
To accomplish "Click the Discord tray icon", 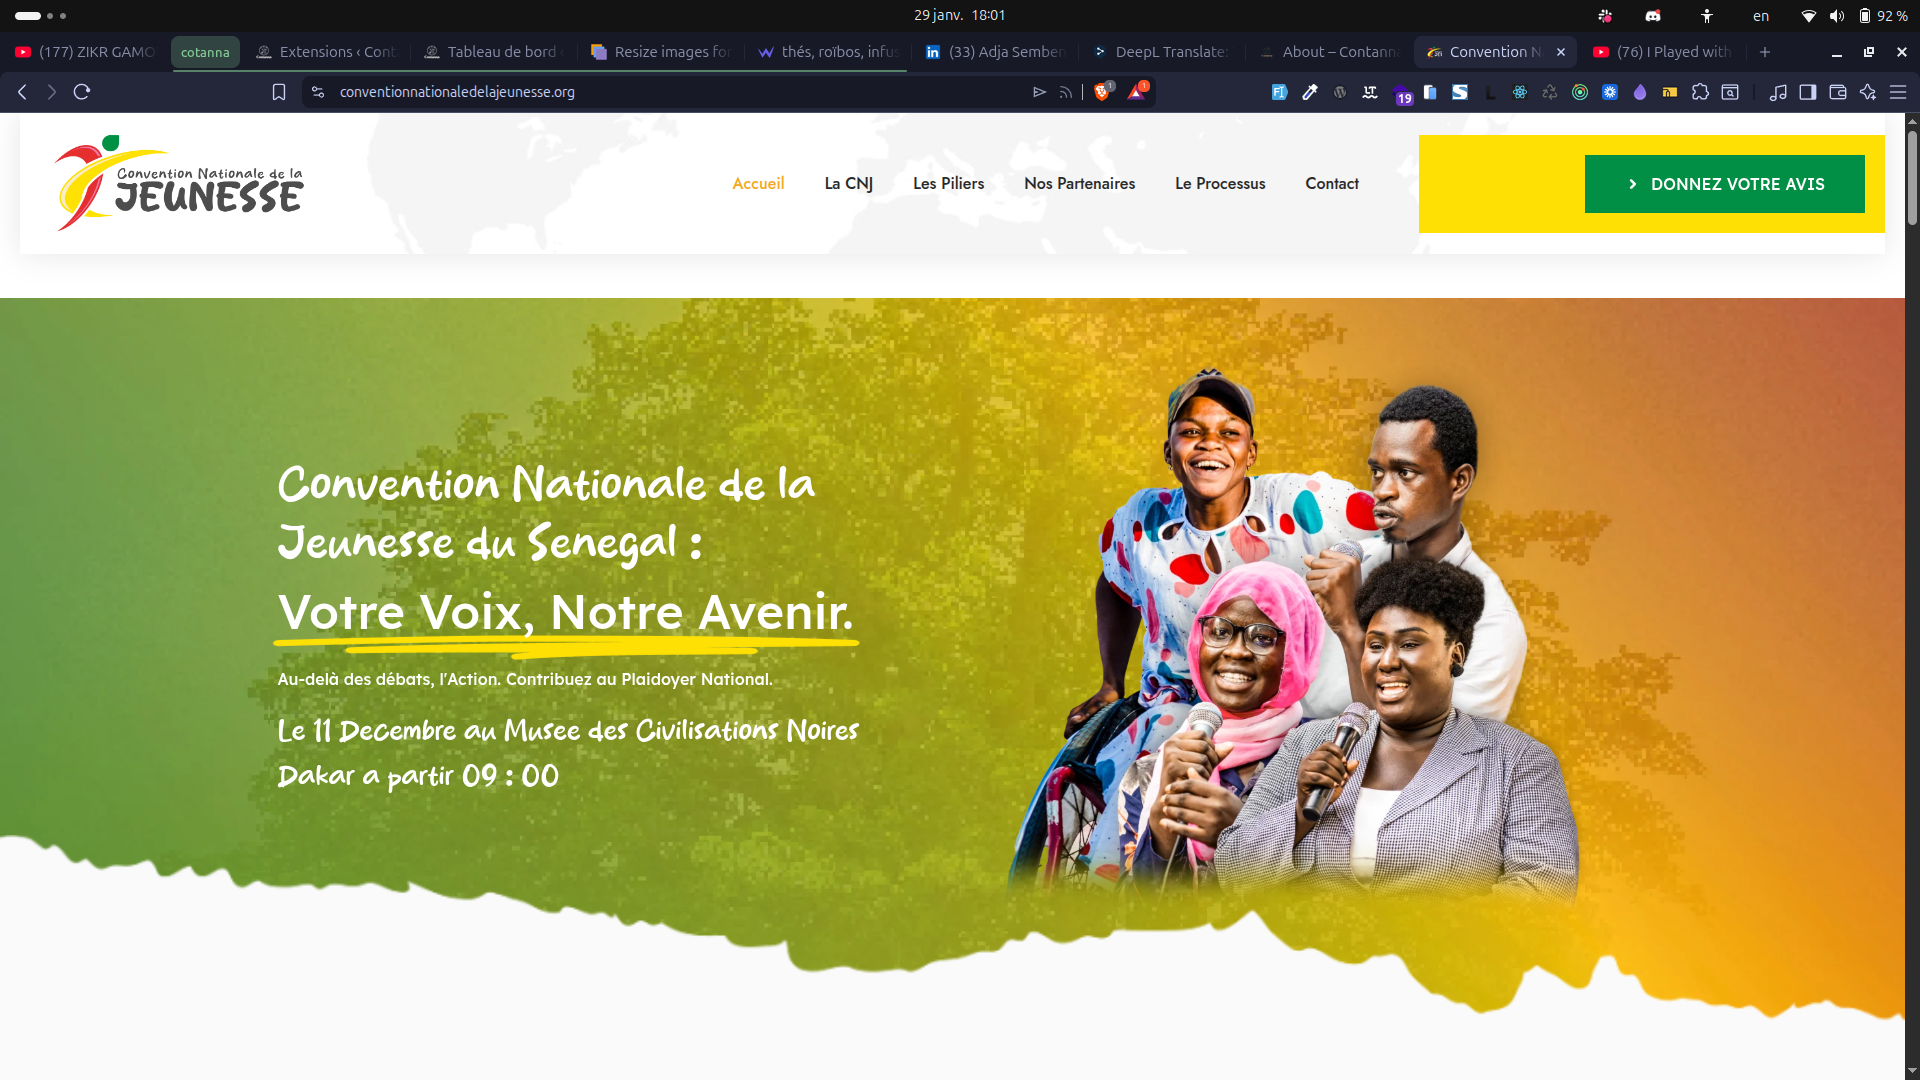I will 1653,15.
